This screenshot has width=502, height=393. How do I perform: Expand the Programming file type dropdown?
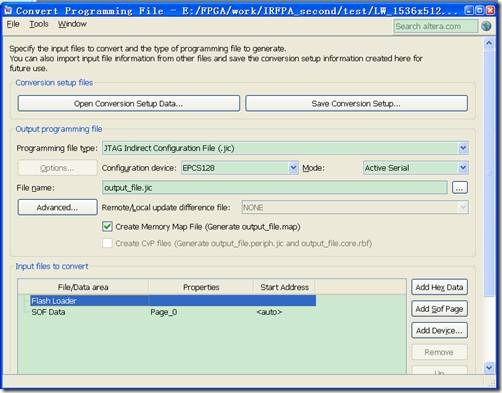pyautogui.click(x=463, y=148)
